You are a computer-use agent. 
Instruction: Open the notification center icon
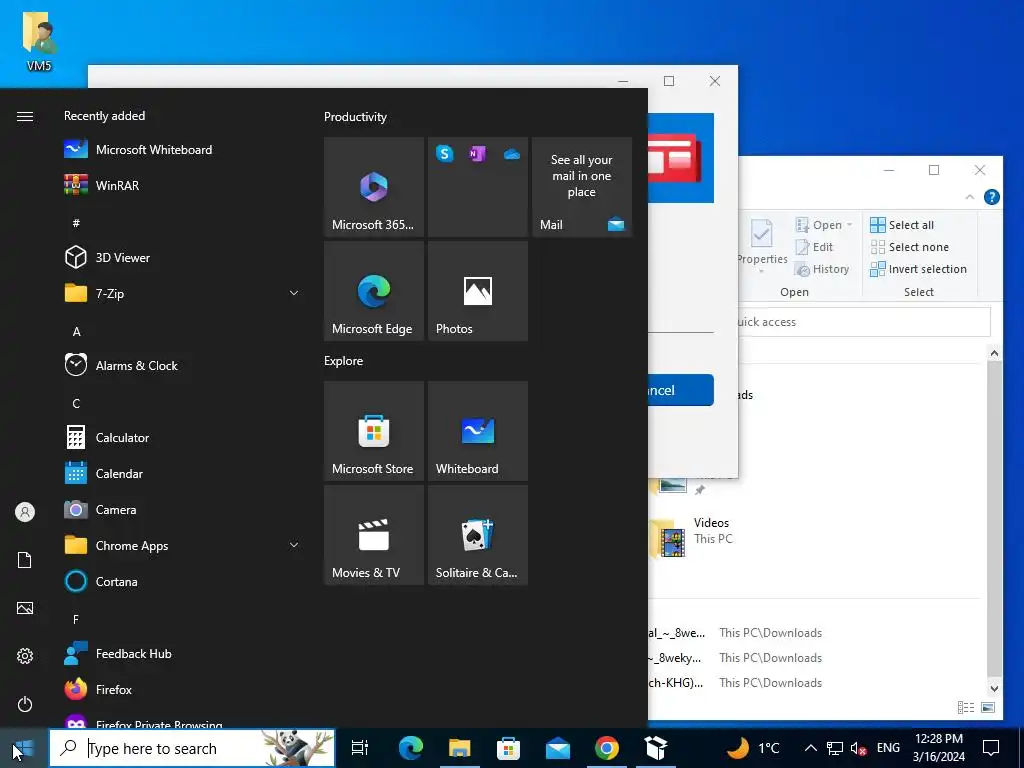(x=991, y=748)
